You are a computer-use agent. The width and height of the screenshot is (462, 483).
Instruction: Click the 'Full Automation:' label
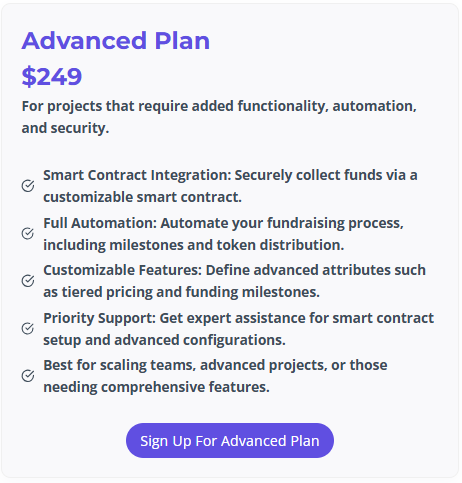(x=100, y=223)
